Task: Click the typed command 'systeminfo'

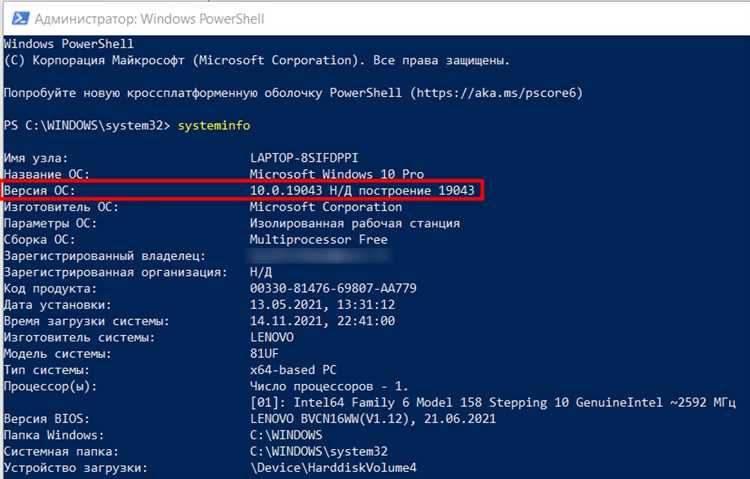Action: 214,126
